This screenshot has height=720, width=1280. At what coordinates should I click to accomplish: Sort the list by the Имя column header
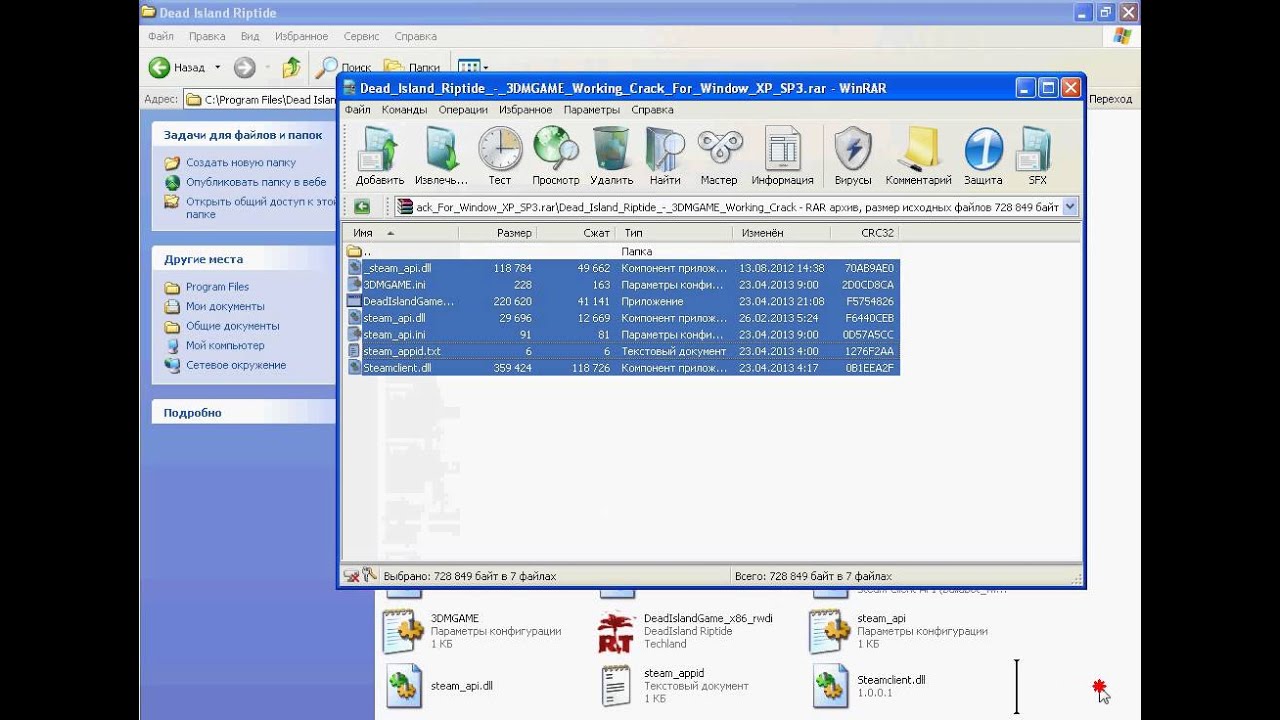(400, 232)
